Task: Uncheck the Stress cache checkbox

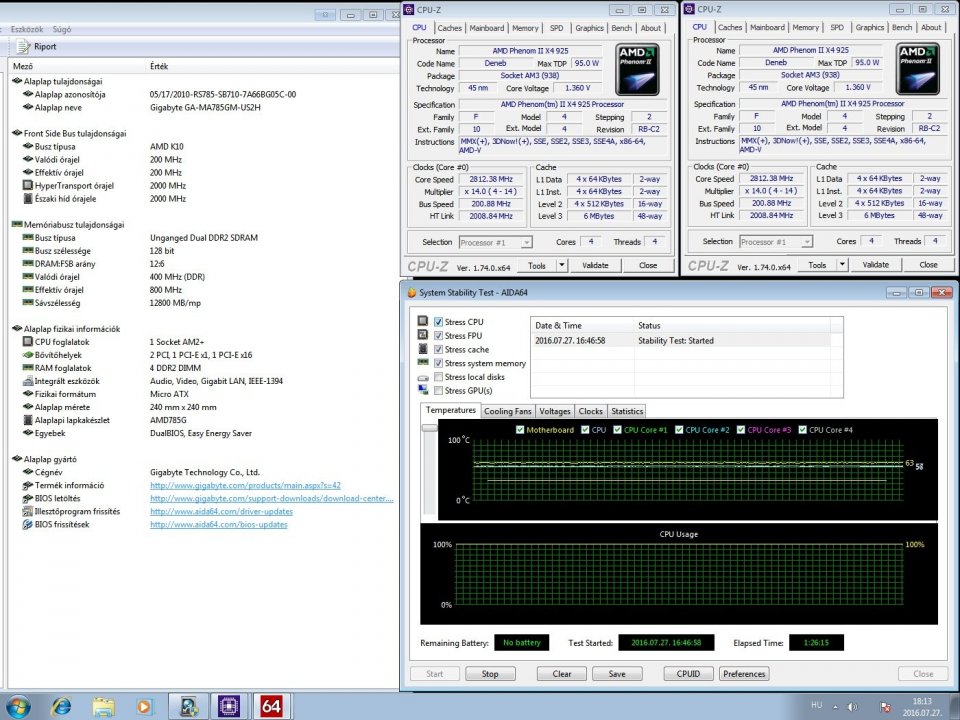Action: pos(438,349)
